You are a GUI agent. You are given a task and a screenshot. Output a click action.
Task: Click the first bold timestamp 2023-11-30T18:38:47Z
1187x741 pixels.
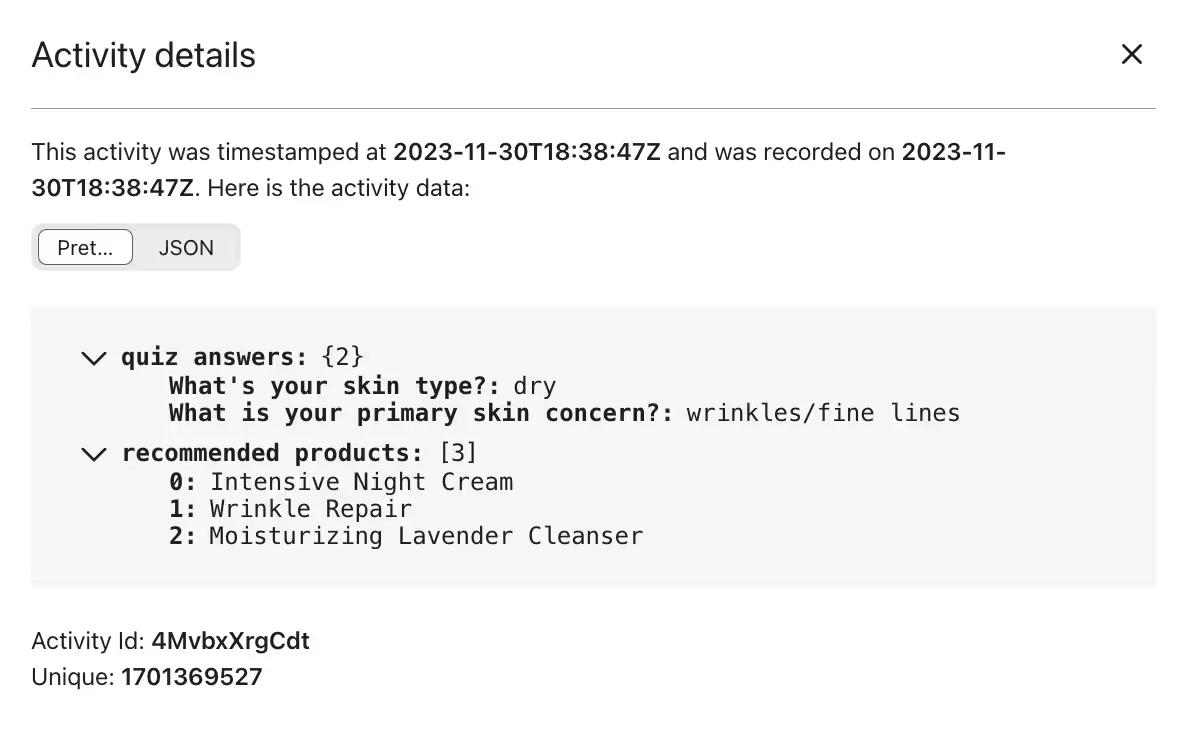[526, 152]
